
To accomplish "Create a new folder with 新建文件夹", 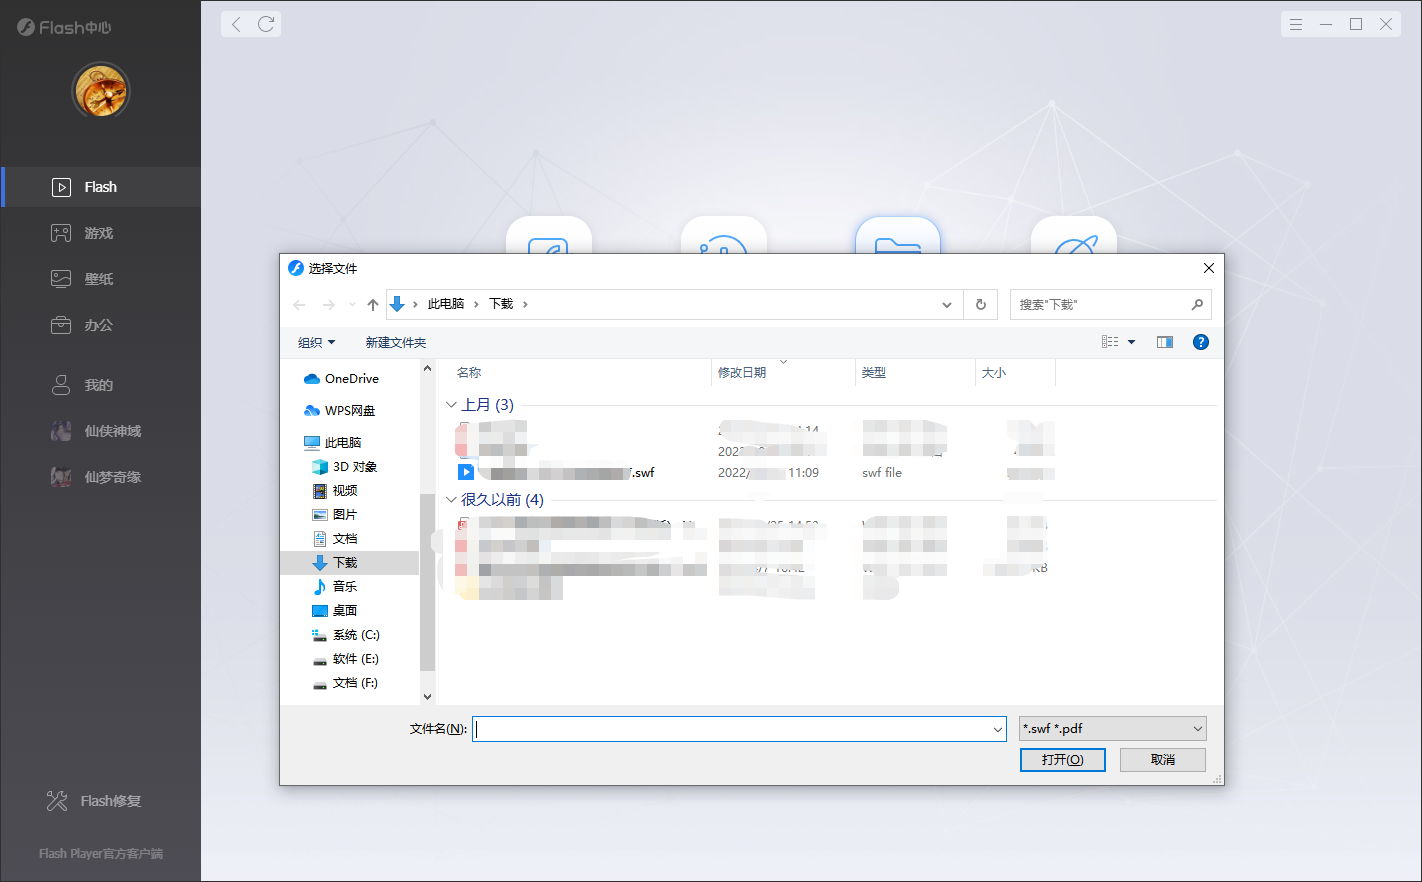I will (x=396, y=341).
